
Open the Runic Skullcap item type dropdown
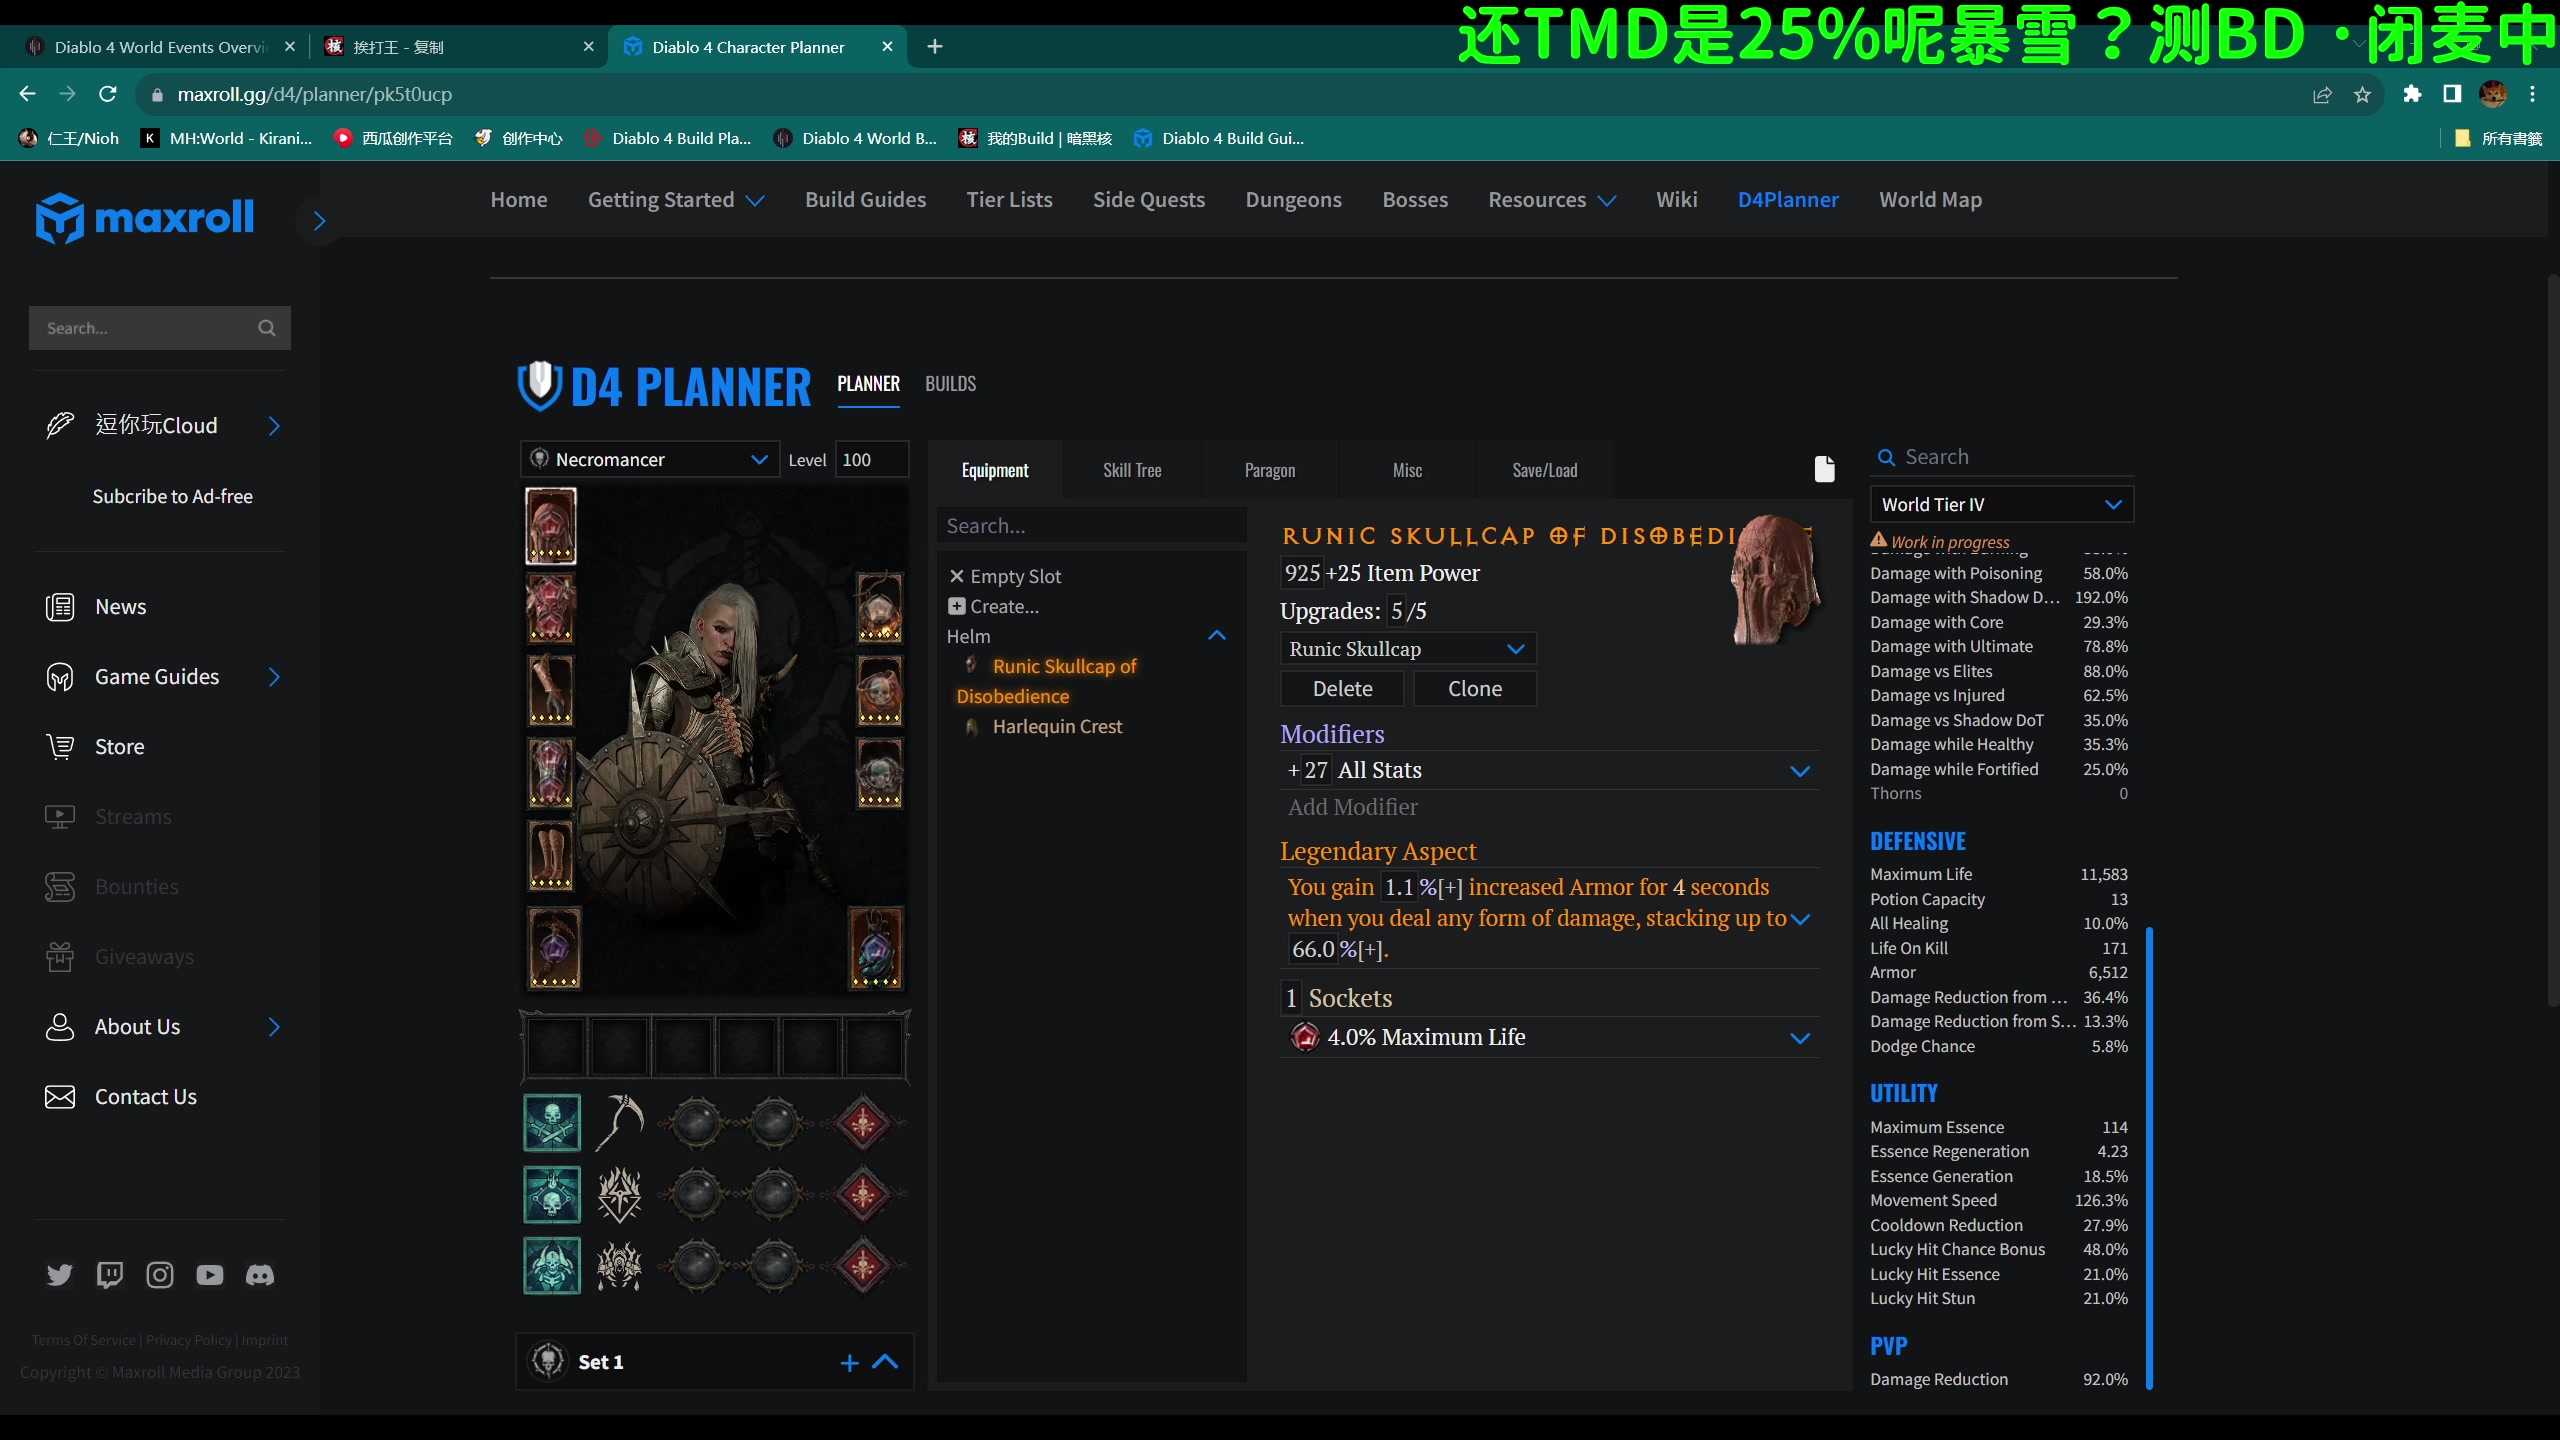tap(1408, 648)
